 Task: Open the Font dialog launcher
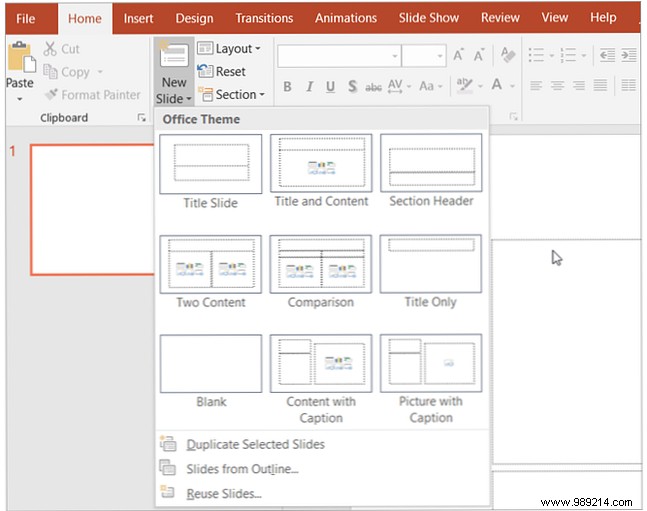pyautogui.click(x=513, y=116)
